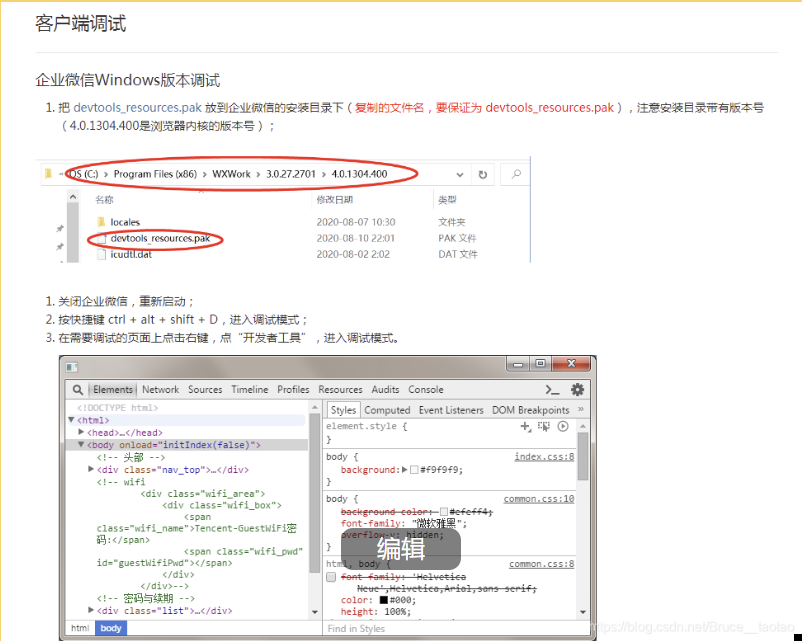
Task: Switch to the Elements tab
Action: point(113,390)
